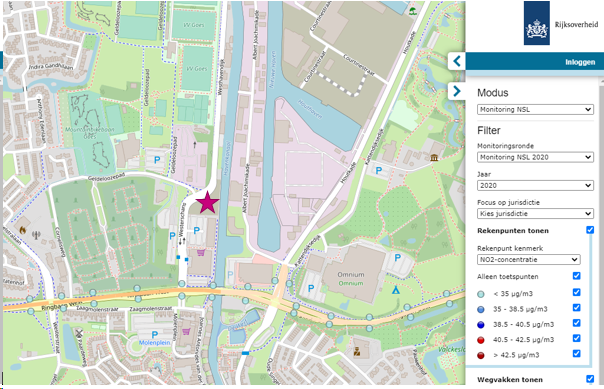This screenshot has height=389, width=604.
Task: Uncheck the > 42.5 µg/m3 checkbox
Action: pyautogui.click(x=576, y=353)
